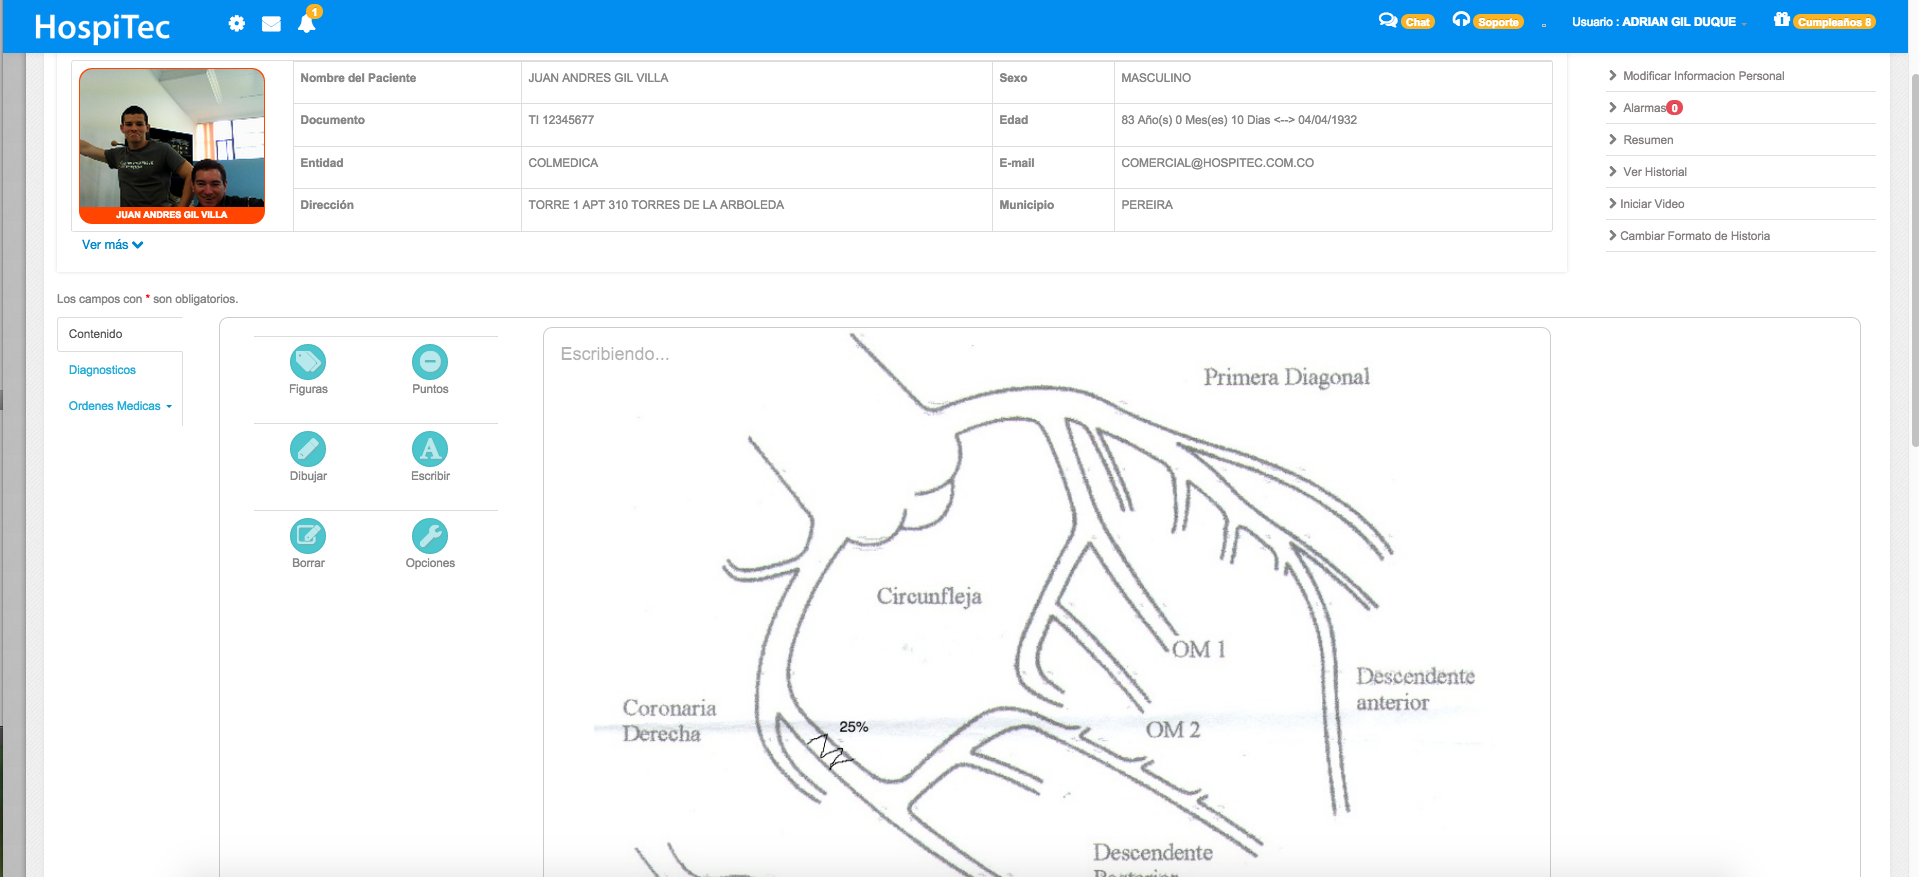Expand Ver más patient details
1919x877 pixels.
[112, 245]
